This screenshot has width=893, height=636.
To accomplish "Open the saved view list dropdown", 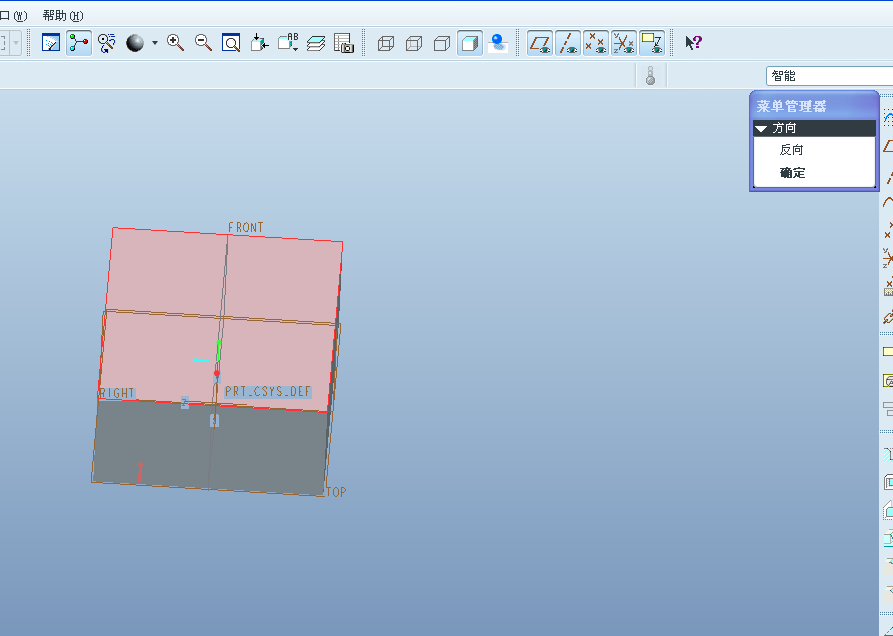I will point(288,43).
